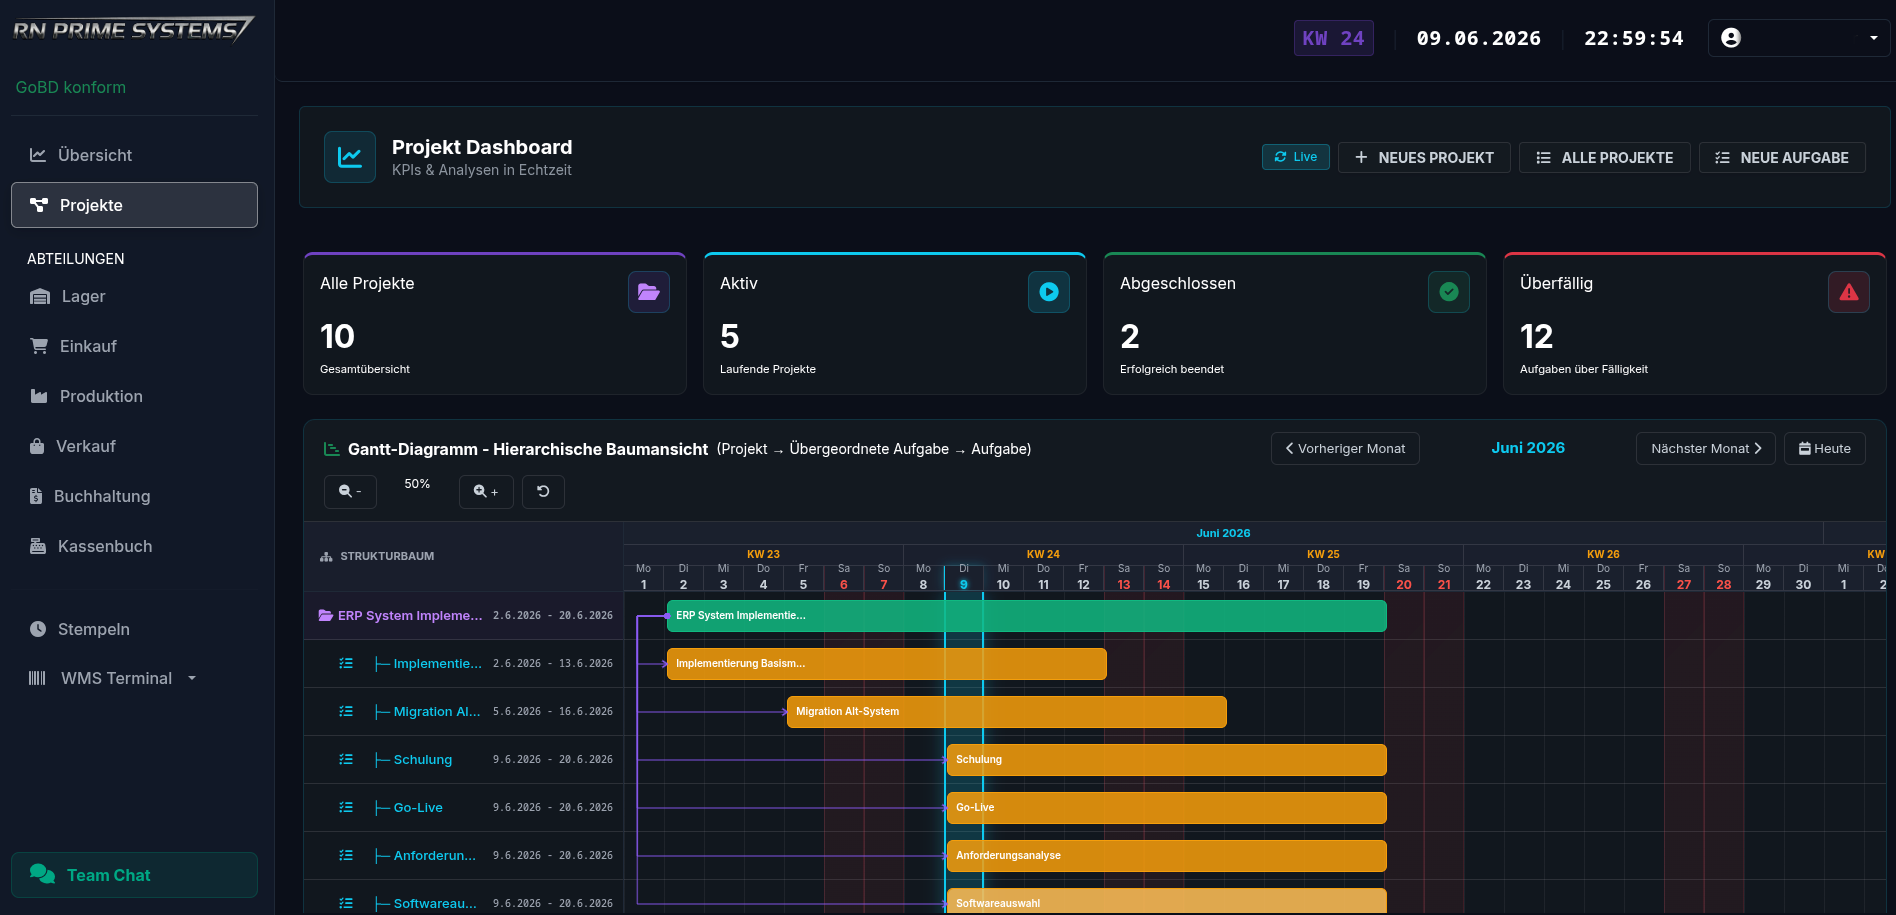The width and height of the screenshot is (1896, 915).
Task: Click task icon of Go-Live row
Action: (x=346, y=808)
